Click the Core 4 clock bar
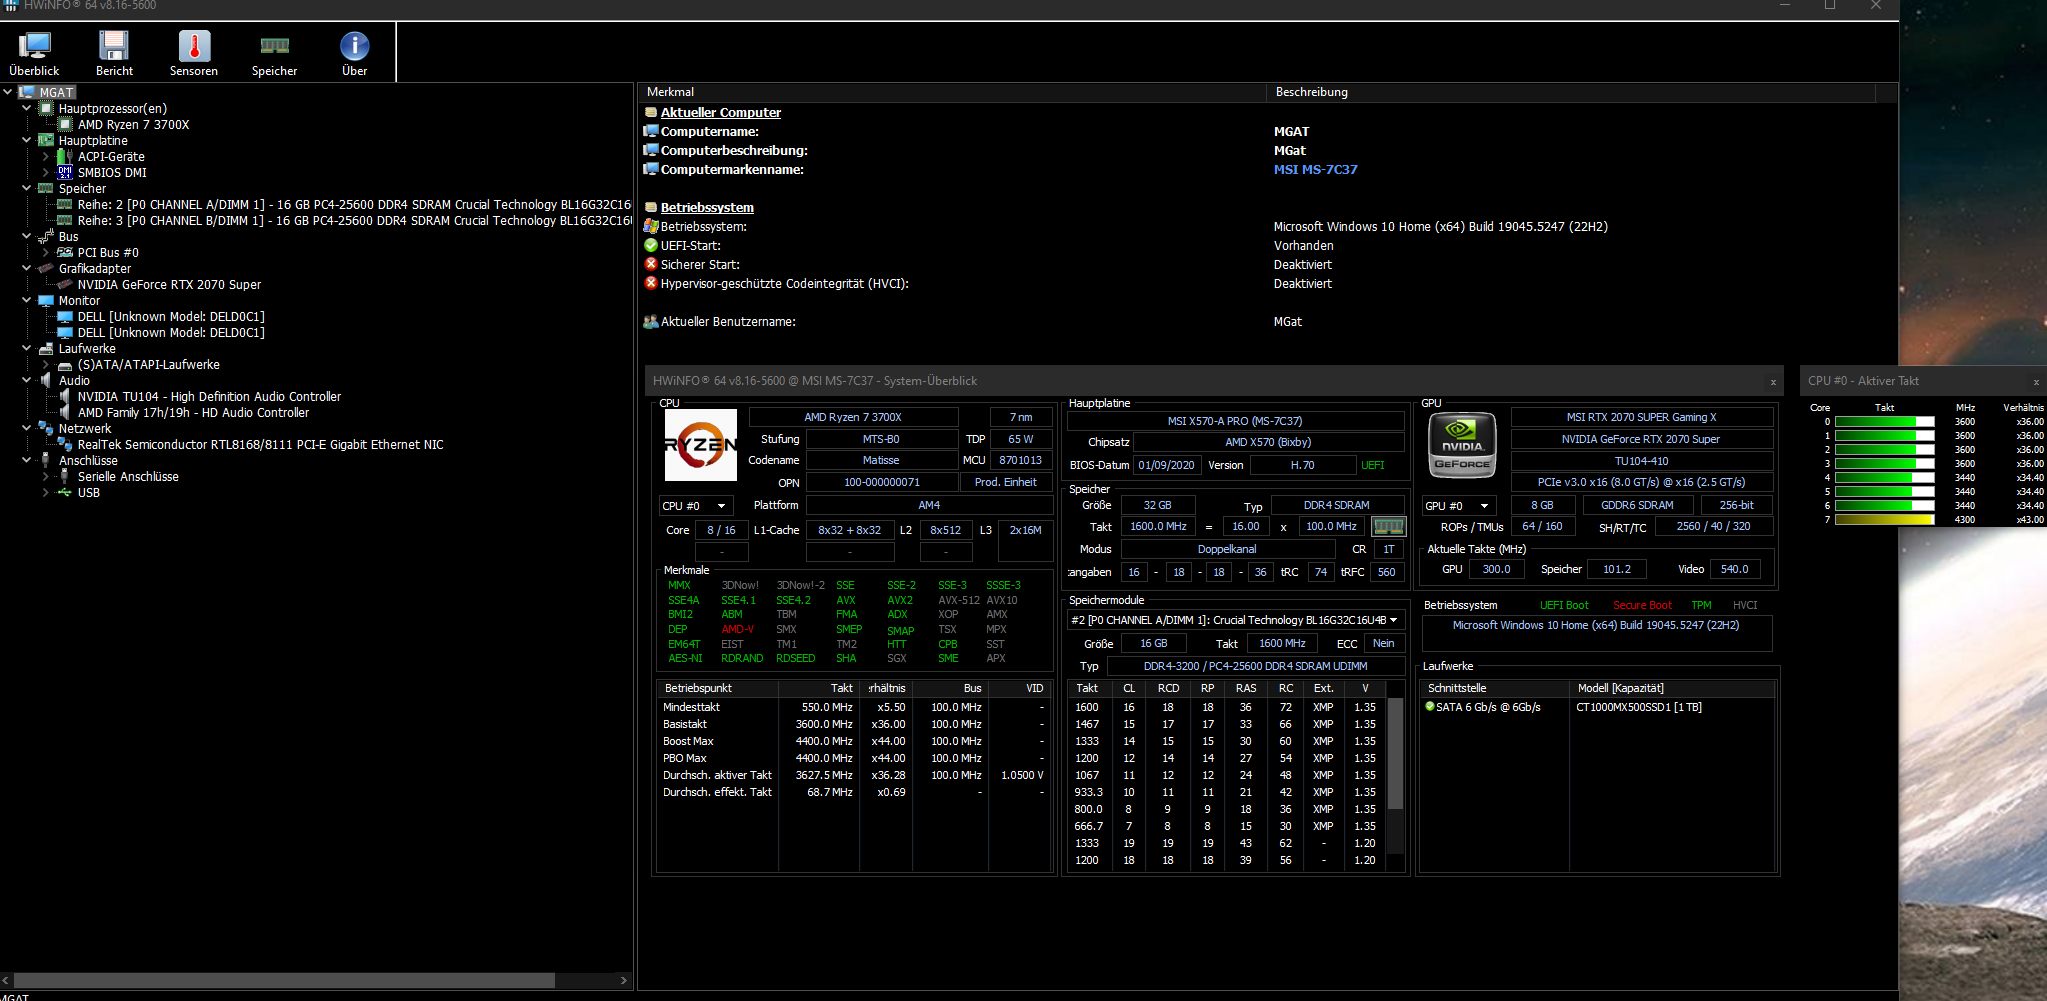This screenshot has width=2047, height=1001. [x=1884, y=478]
